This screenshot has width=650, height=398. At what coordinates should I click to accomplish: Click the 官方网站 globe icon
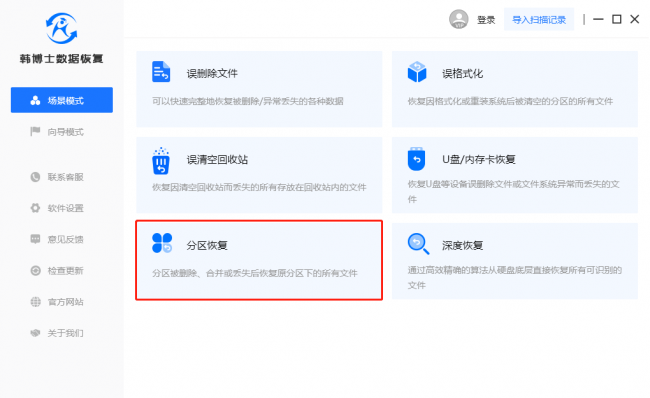click(x=36, y=302)
